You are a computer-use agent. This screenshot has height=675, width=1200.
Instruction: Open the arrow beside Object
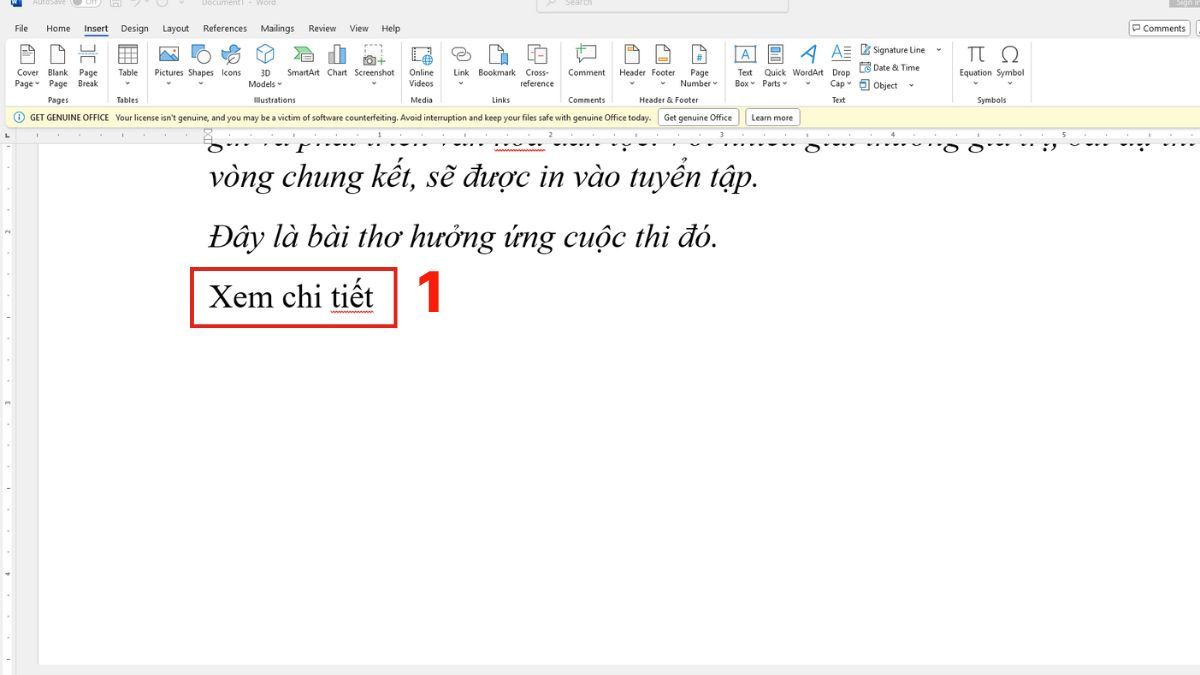click(912, 86)
